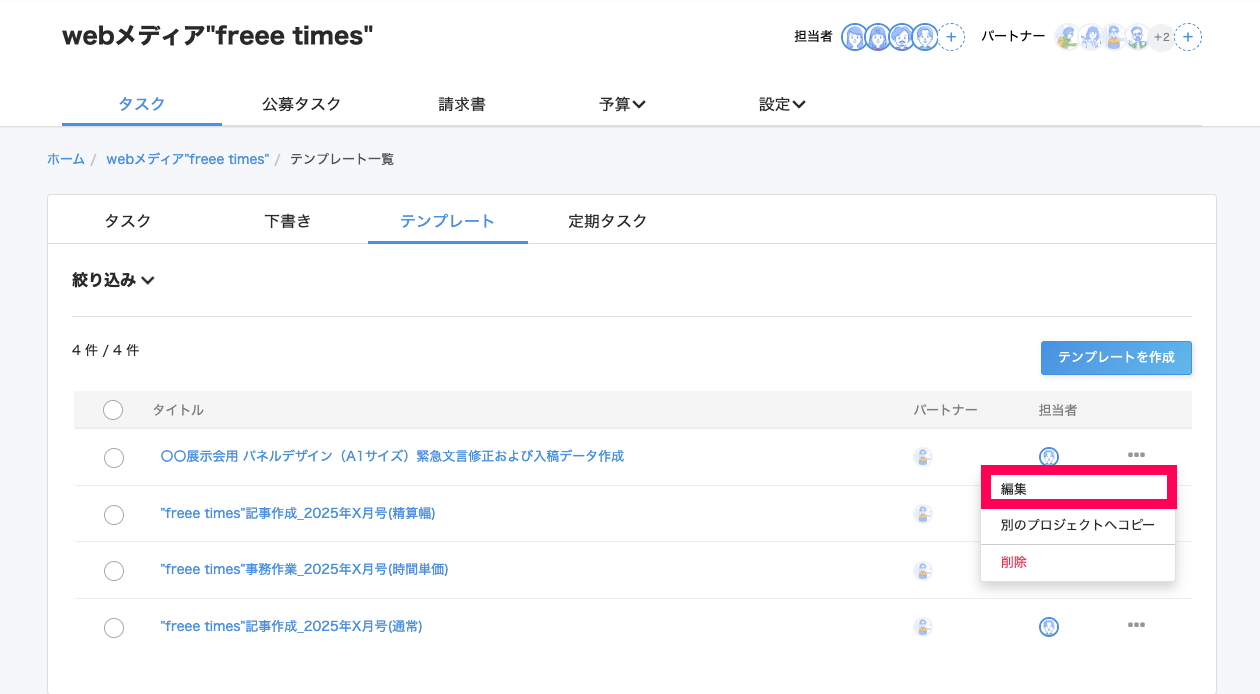Viewport: 1260px width, 694px height.
Task: Add a new パートナー with plus button
Action: tap(1188, 37)
